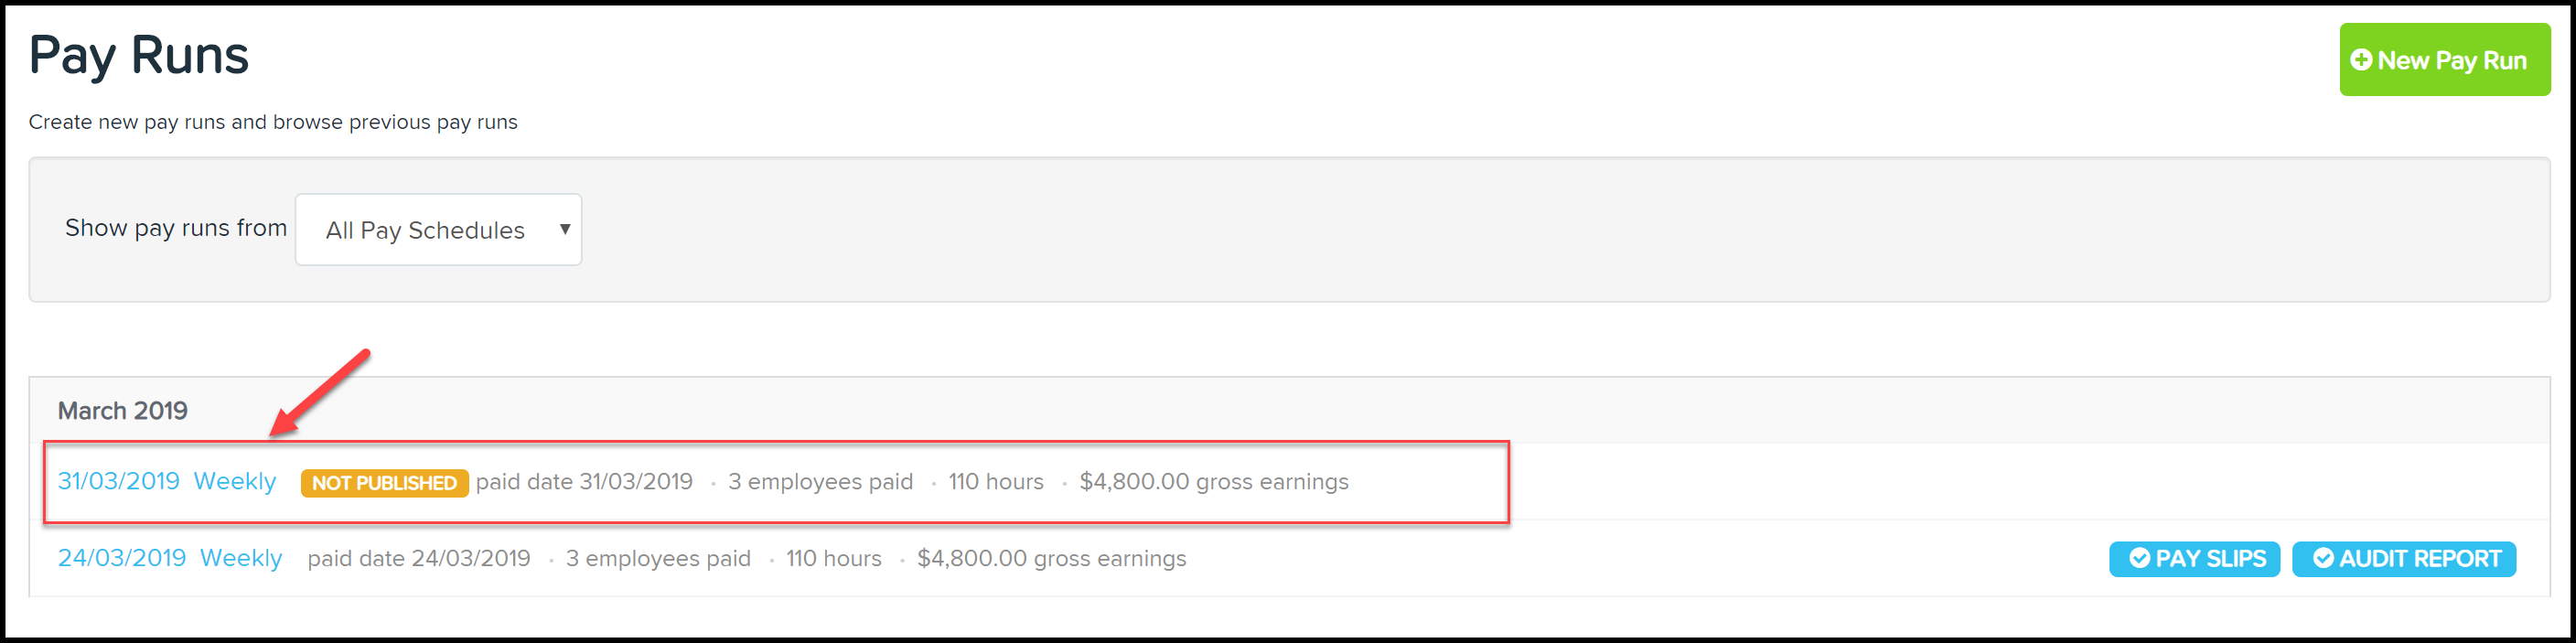Click the checkmark icon on PAY SLIPS
2576x643 pixels.
click(2139, 558)
